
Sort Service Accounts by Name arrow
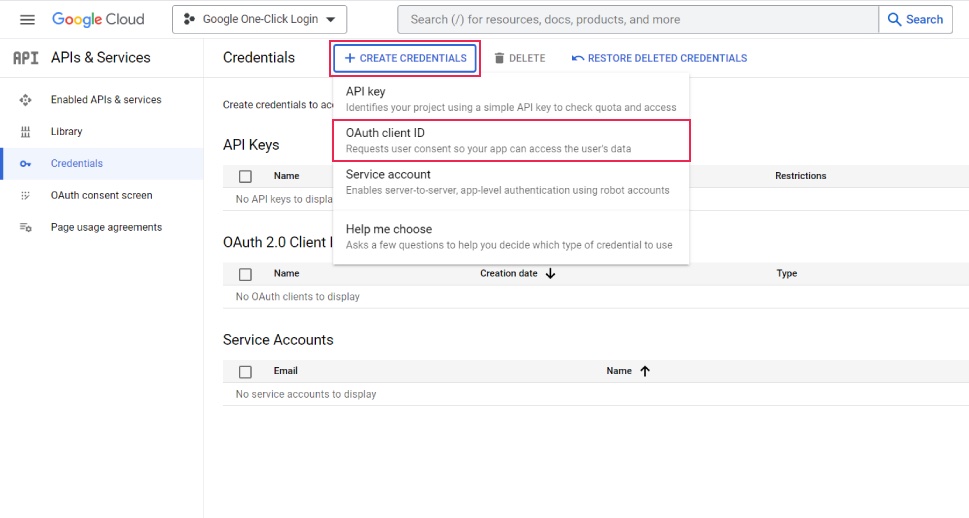tap(645, 371)
